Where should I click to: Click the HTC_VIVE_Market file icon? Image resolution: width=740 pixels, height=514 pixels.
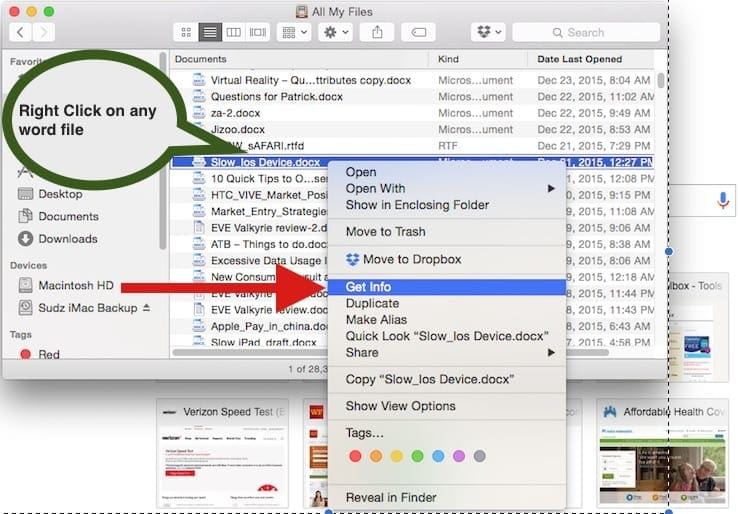pos(199,195)
